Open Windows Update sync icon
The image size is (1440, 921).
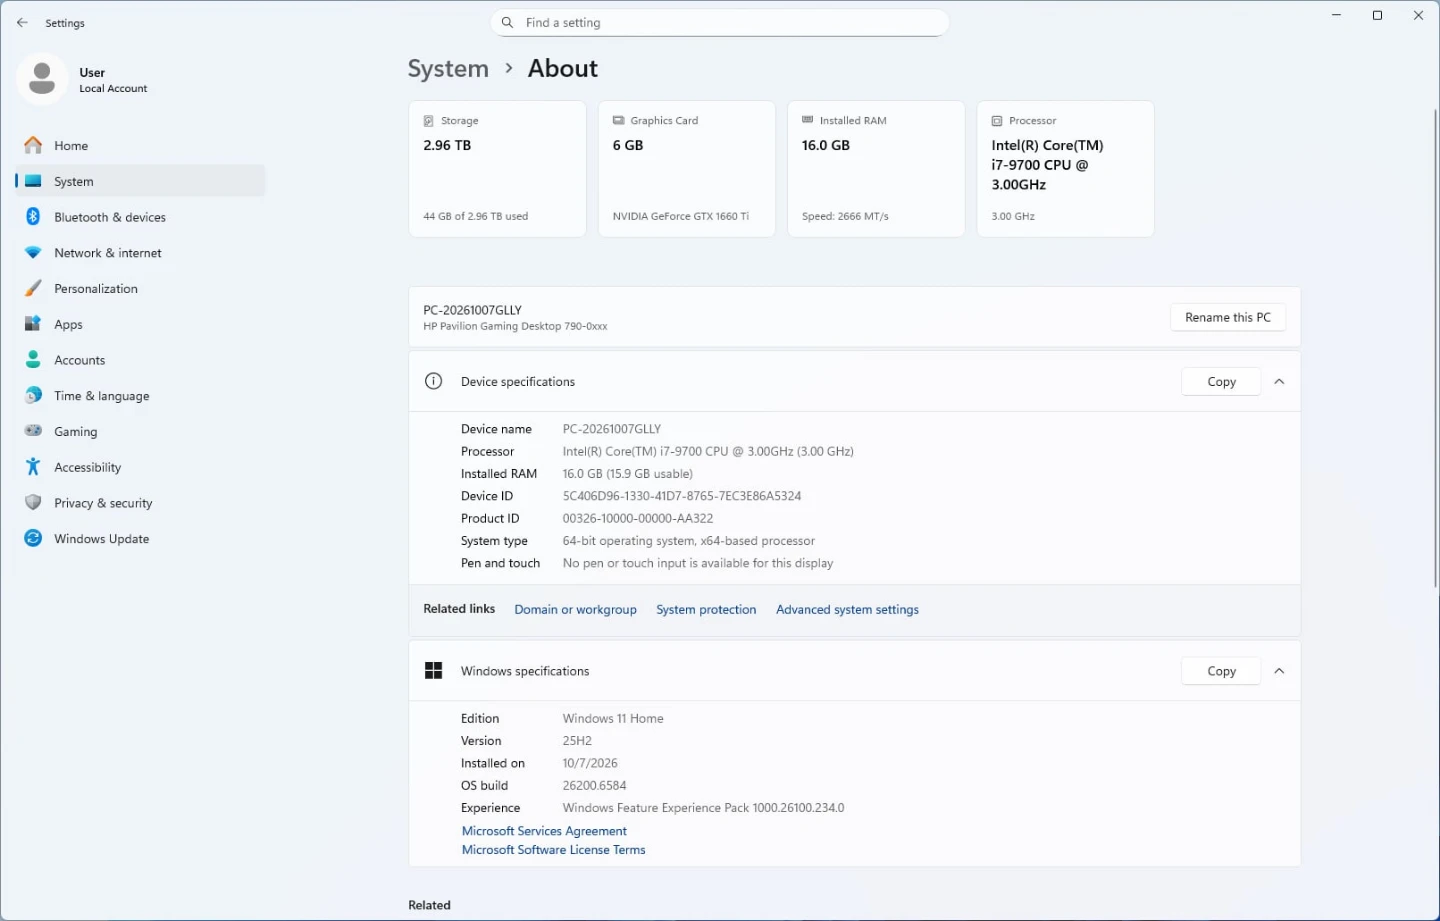(x=33, y=539)
